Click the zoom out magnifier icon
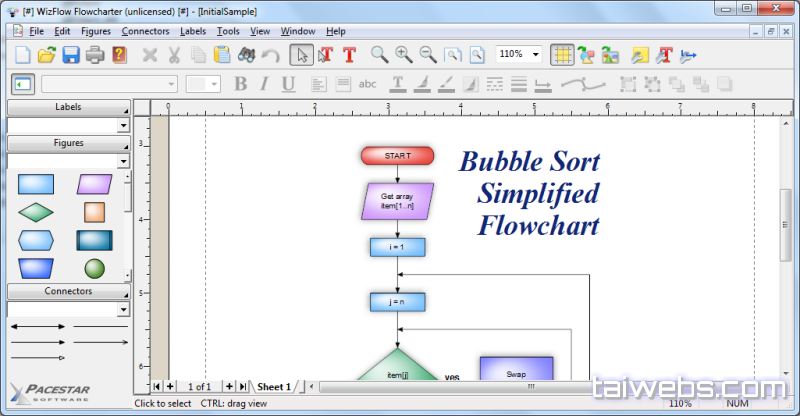Viewport: 800px width, 416px height. [x=427, y=54]
